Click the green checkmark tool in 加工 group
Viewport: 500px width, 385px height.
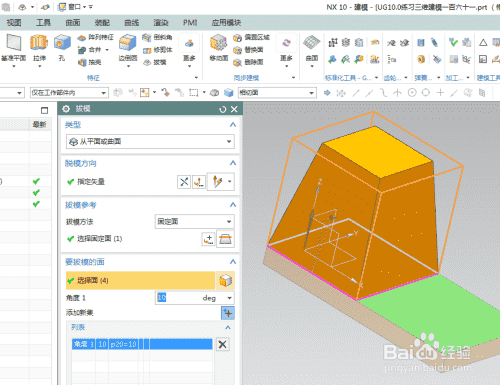[x=453, y=42]
